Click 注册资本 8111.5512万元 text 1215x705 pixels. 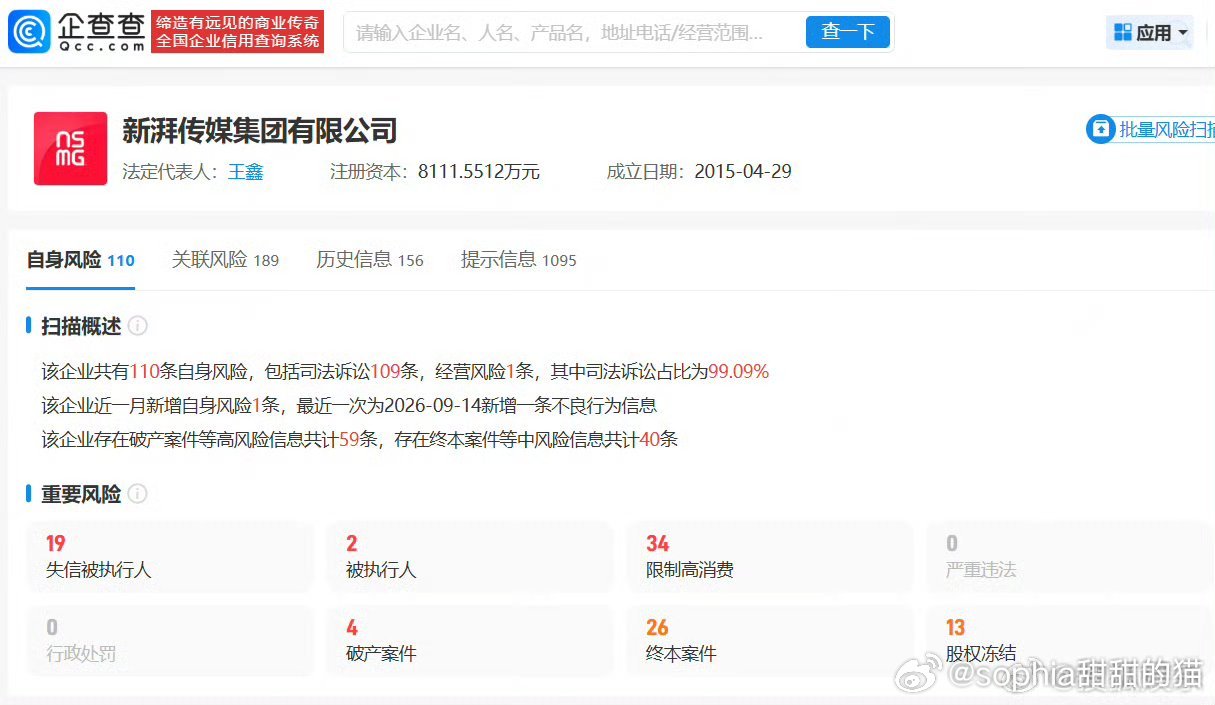pos(435,172)
